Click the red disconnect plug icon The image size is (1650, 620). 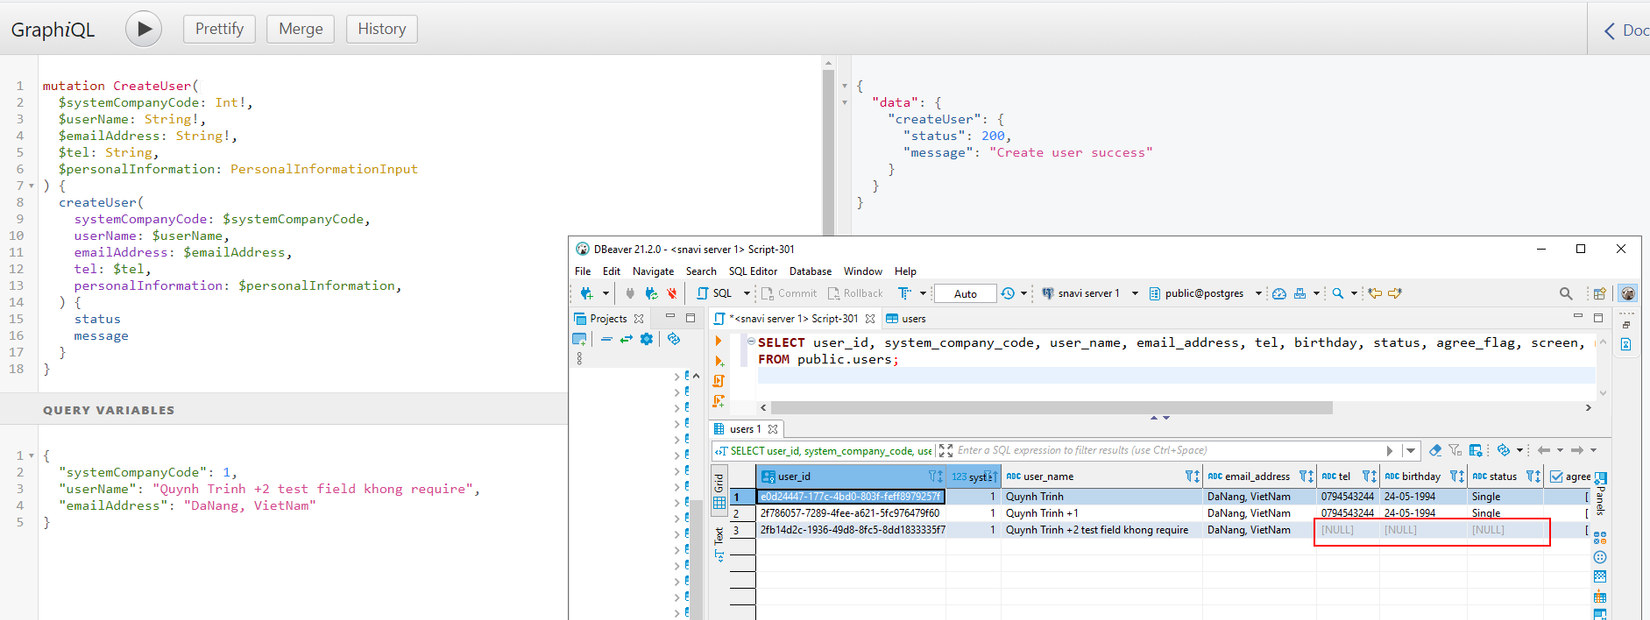(x=672, y=294)
